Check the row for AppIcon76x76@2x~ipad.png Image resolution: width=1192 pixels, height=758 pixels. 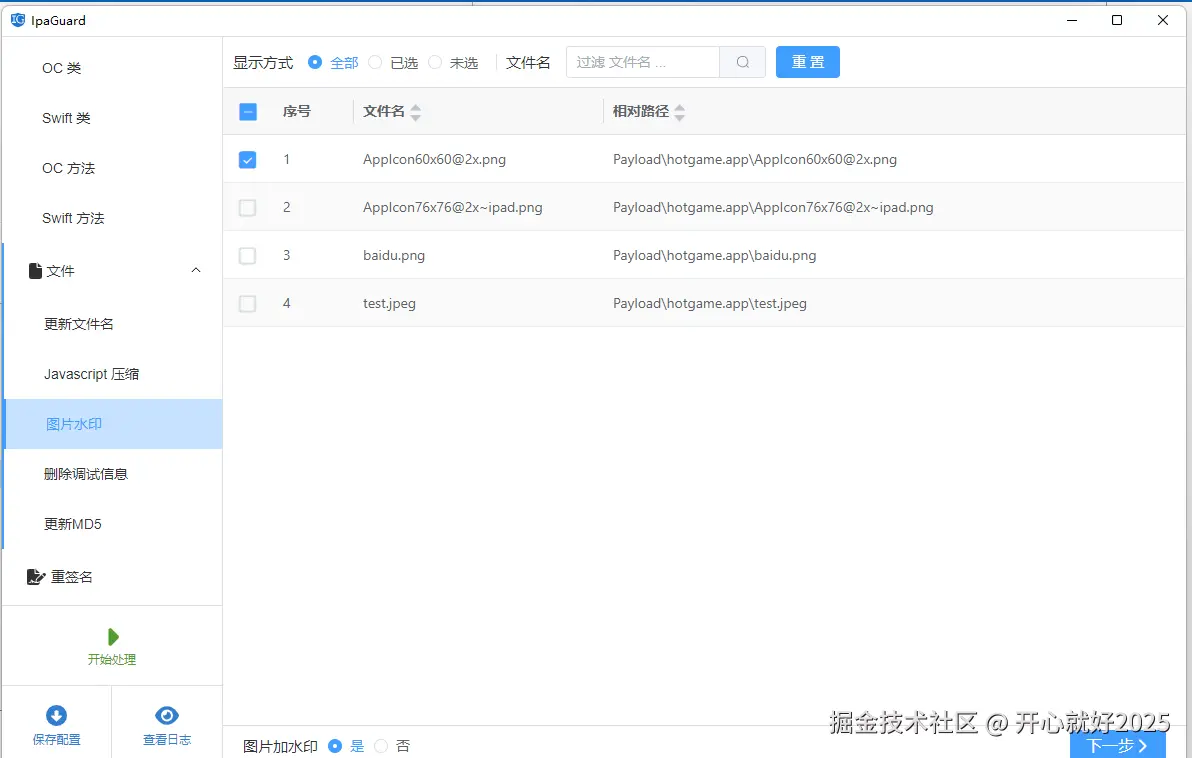[247, 207]
